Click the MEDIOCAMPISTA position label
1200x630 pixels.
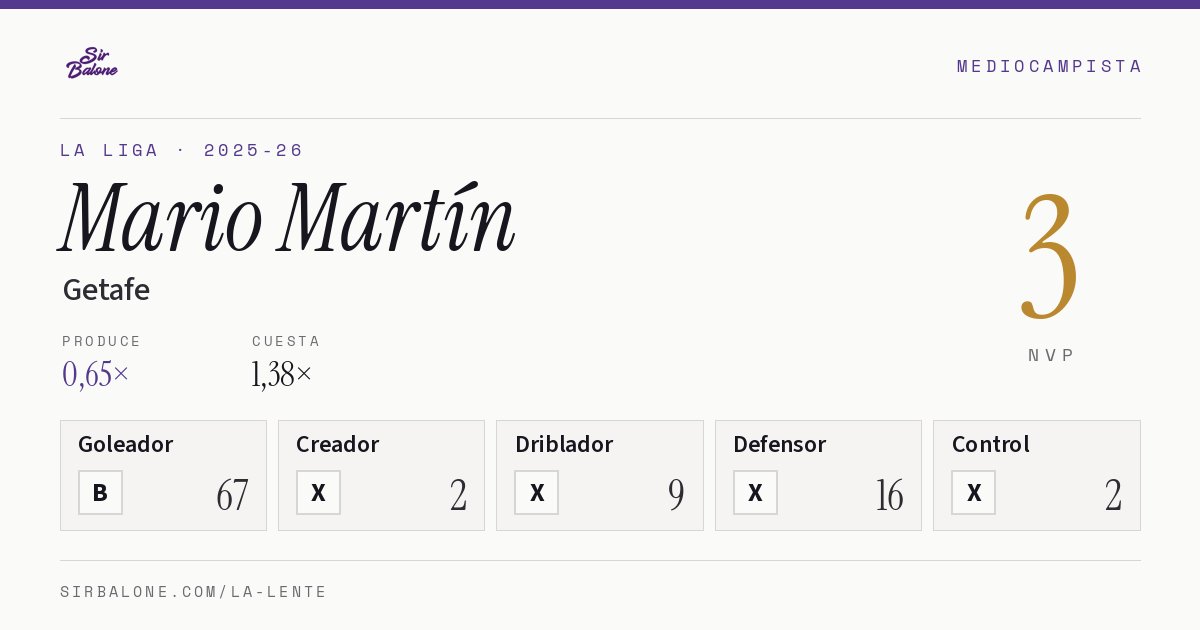(x=1049, y=66)
